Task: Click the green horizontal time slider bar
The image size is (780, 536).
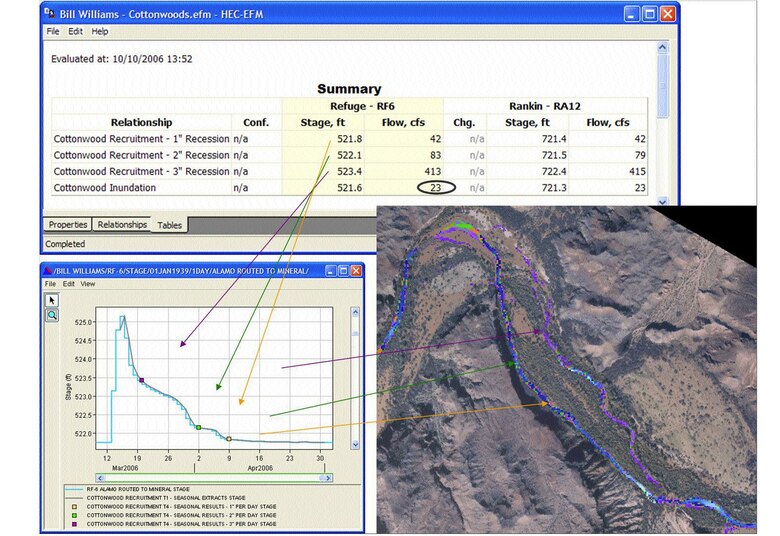Action: click(213, 478)
